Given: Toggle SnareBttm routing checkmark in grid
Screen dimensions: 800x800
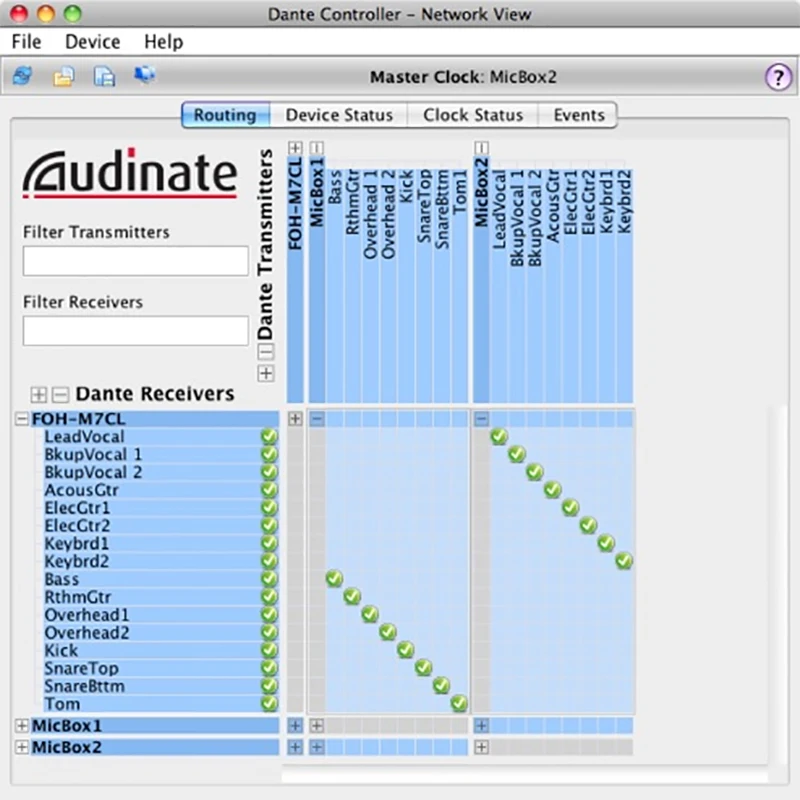Looking at the screenshot, I should [x=441, y=686].
